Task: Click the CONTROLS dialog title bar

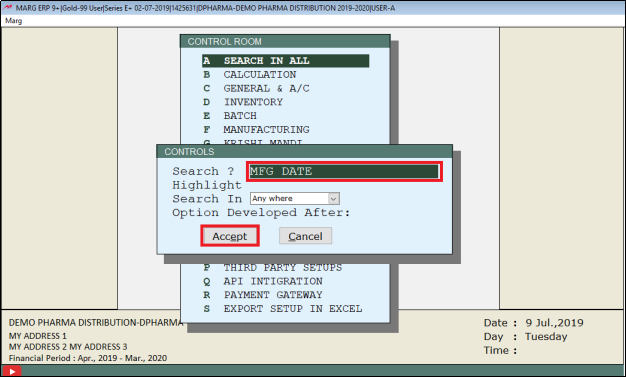Action: [304, 152]
